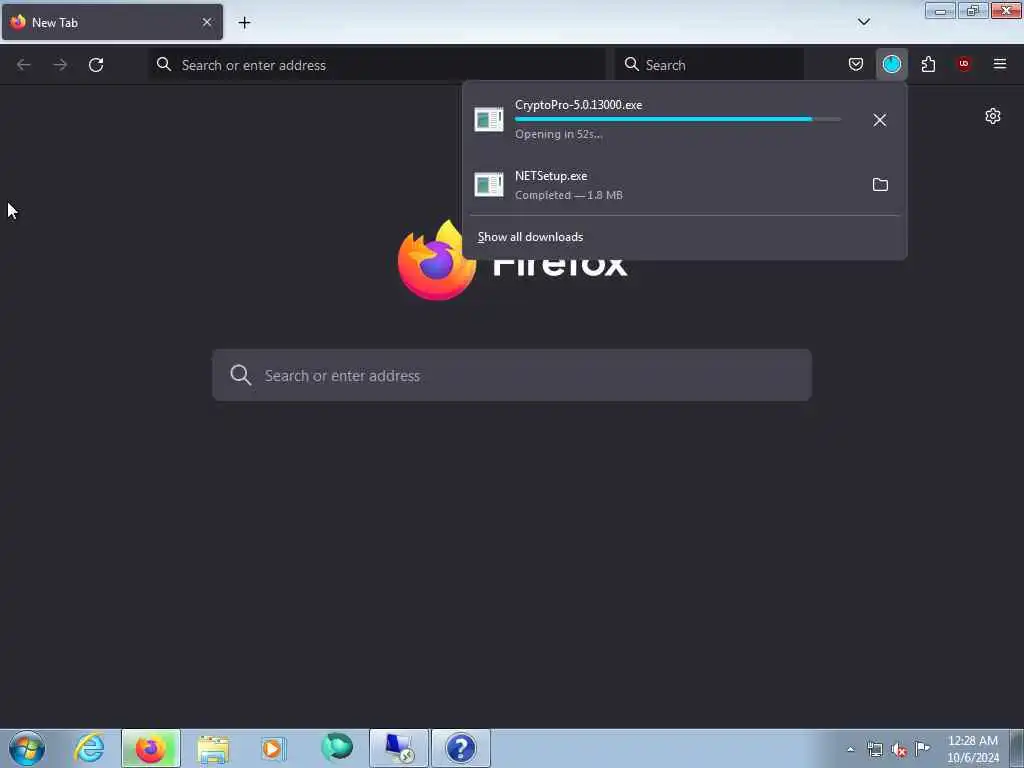
Task: Open the Help question mark taskbar item
Action: point(461,748)
